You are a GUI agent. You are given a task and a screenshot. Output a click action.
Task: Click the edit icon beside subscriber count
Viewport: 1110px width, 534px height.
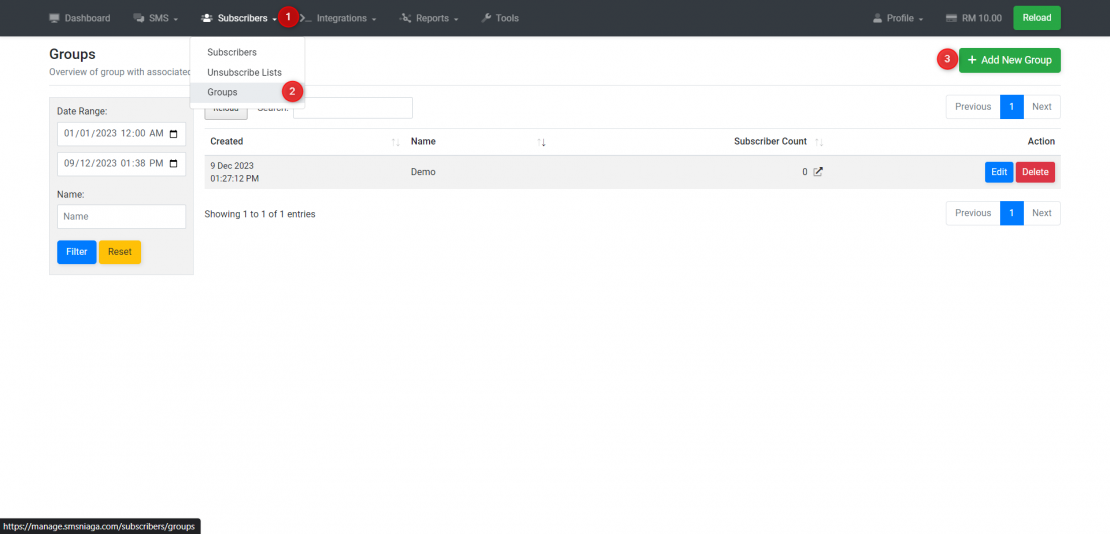(x=818, y=172)
